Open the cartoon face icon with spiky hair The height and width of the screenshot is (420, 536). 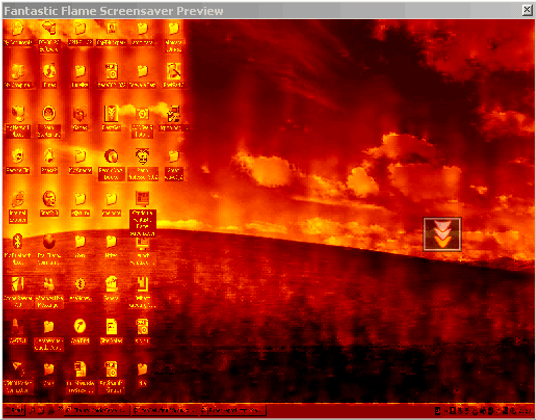pyautogui.click(x=142, y=156)
